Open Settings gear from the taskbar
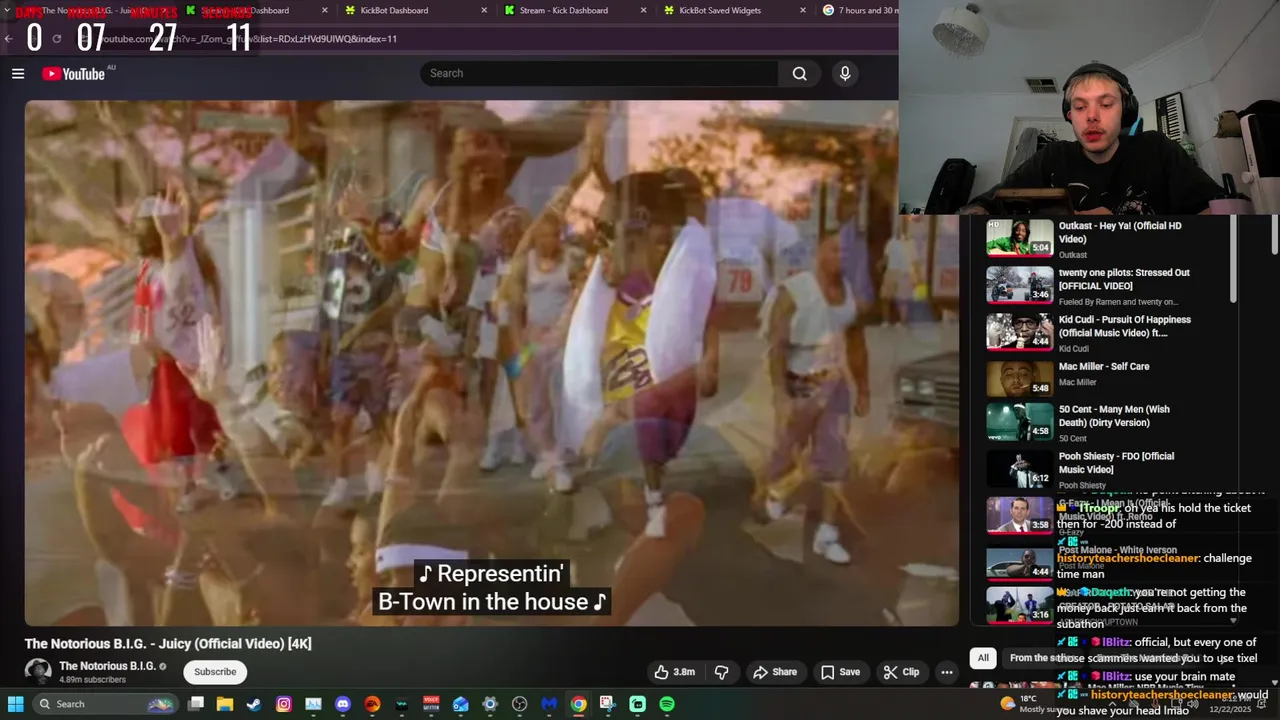The height and width of the screenshot is (720, 1280). 490,704
